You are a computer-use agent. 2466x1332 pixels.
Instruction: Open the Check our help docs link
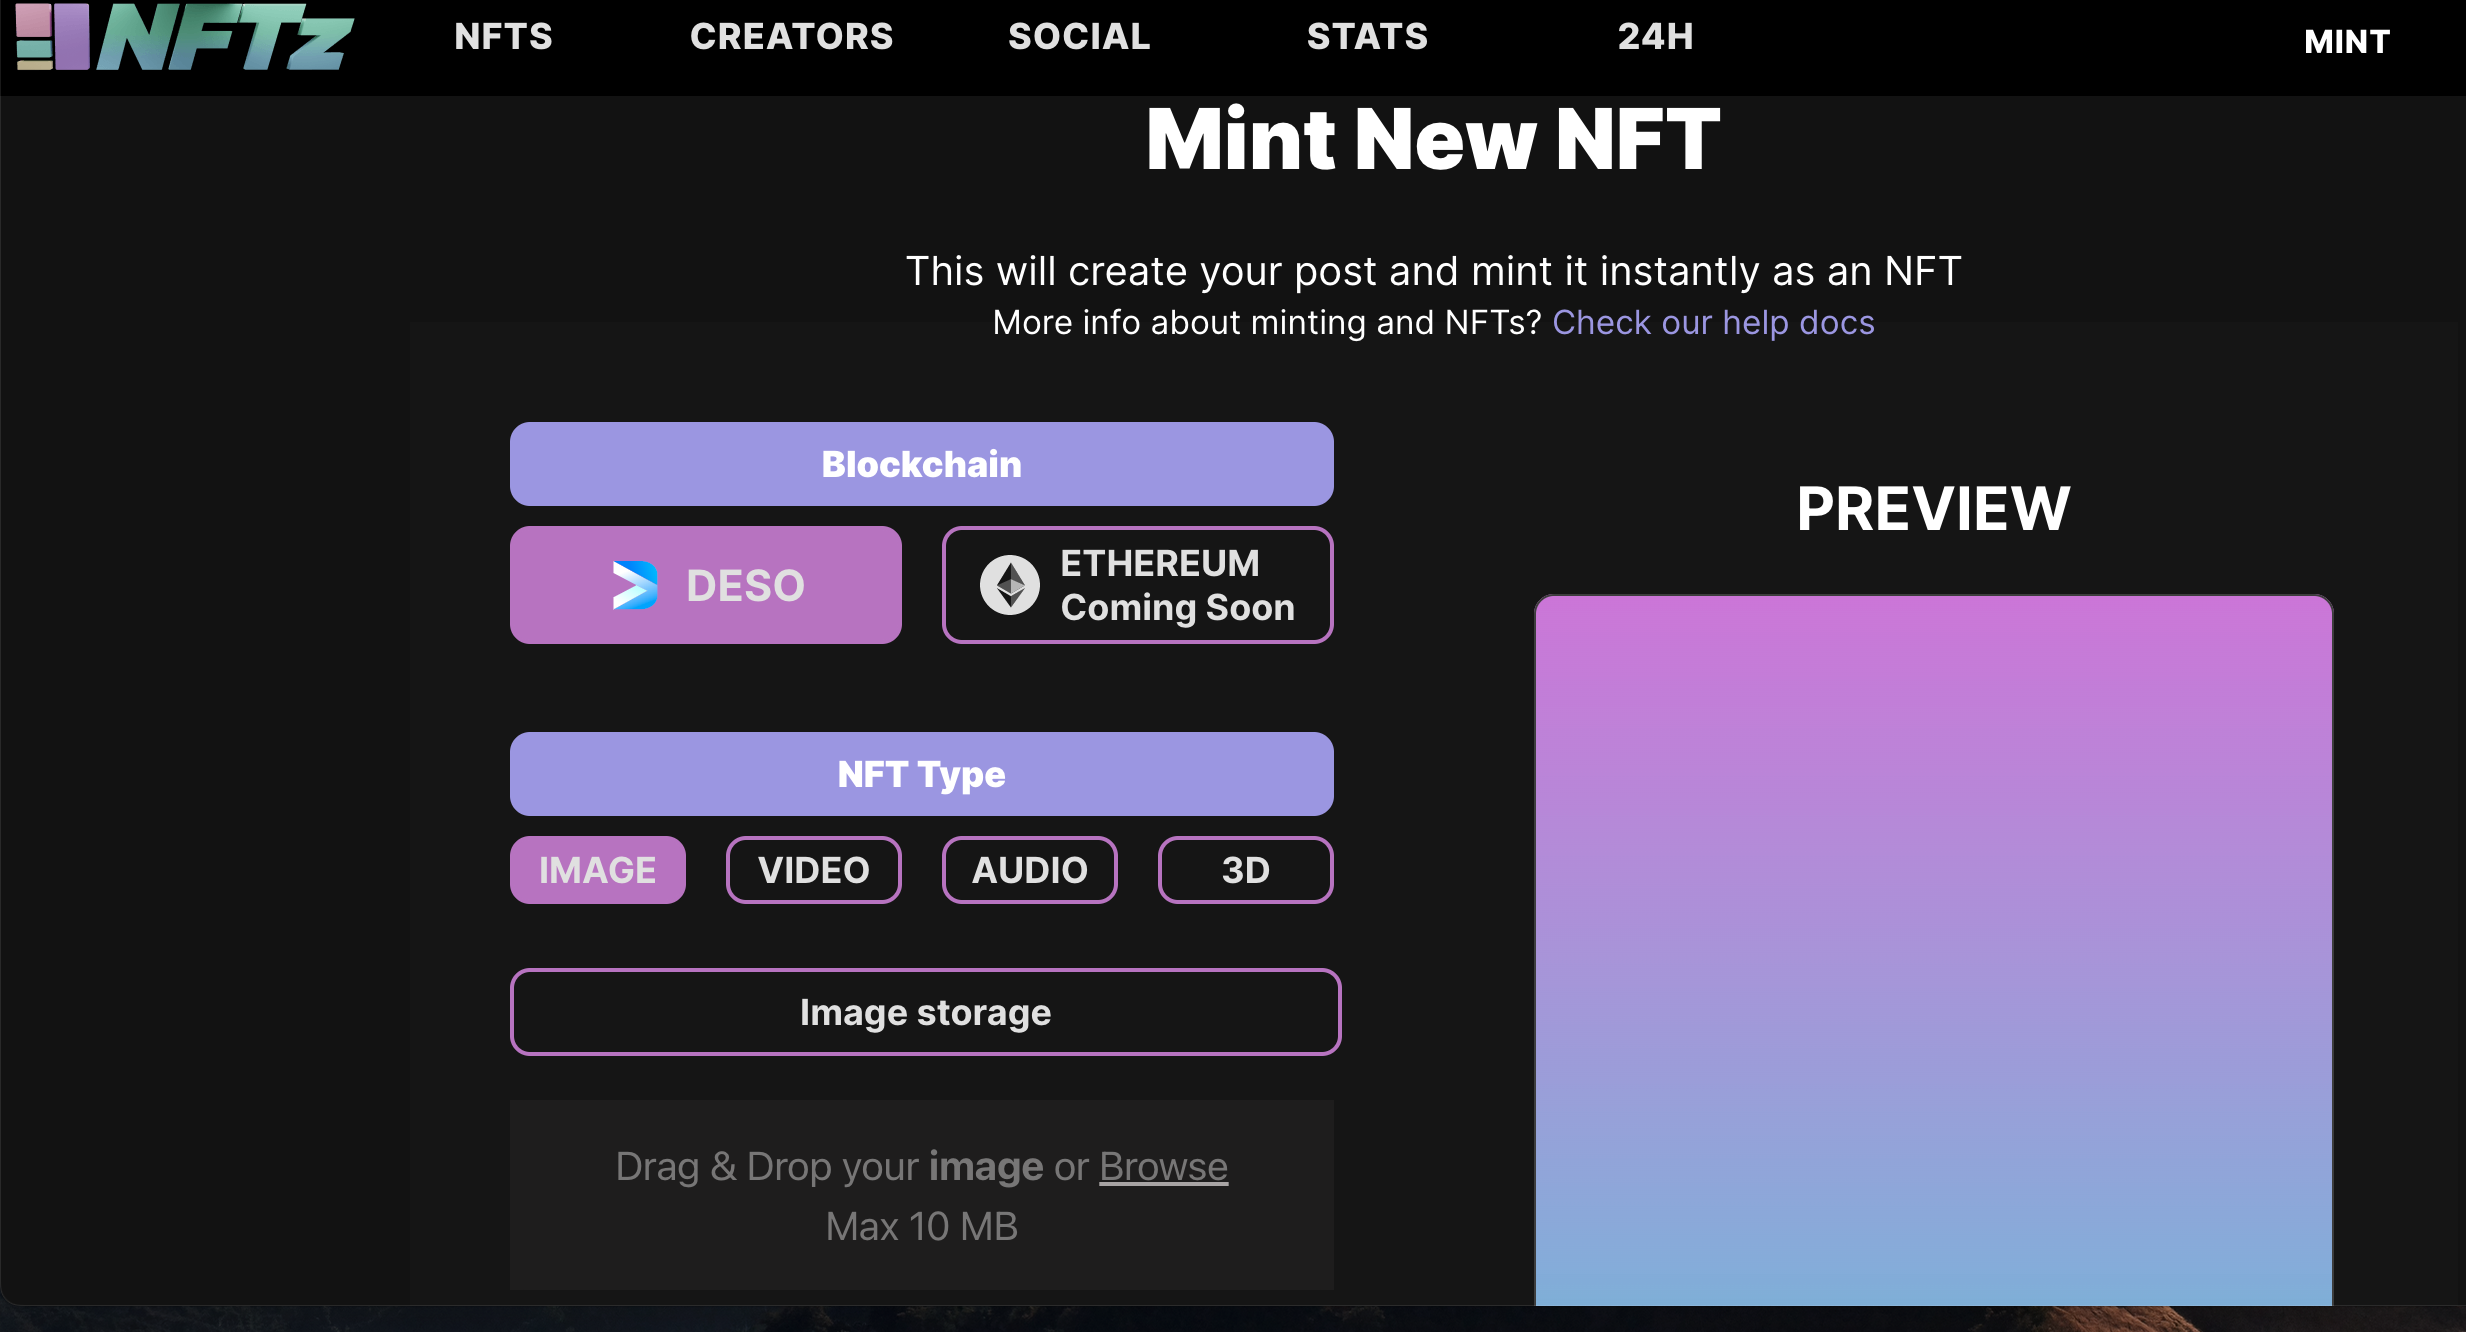[x=1713, y=323]
